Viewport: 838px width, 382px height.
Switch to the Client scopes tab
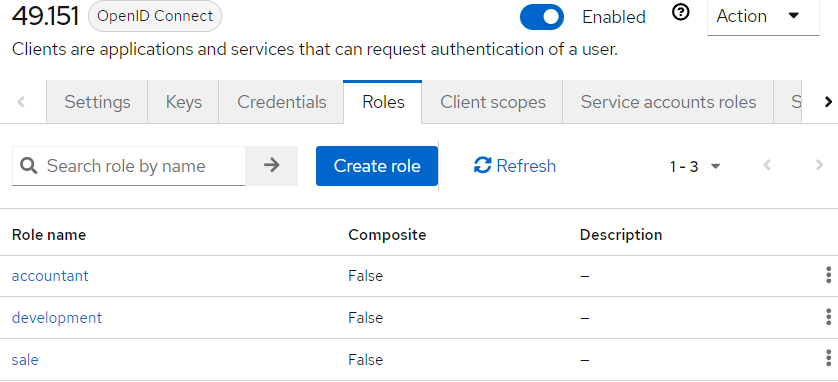(x=493, y=102)
